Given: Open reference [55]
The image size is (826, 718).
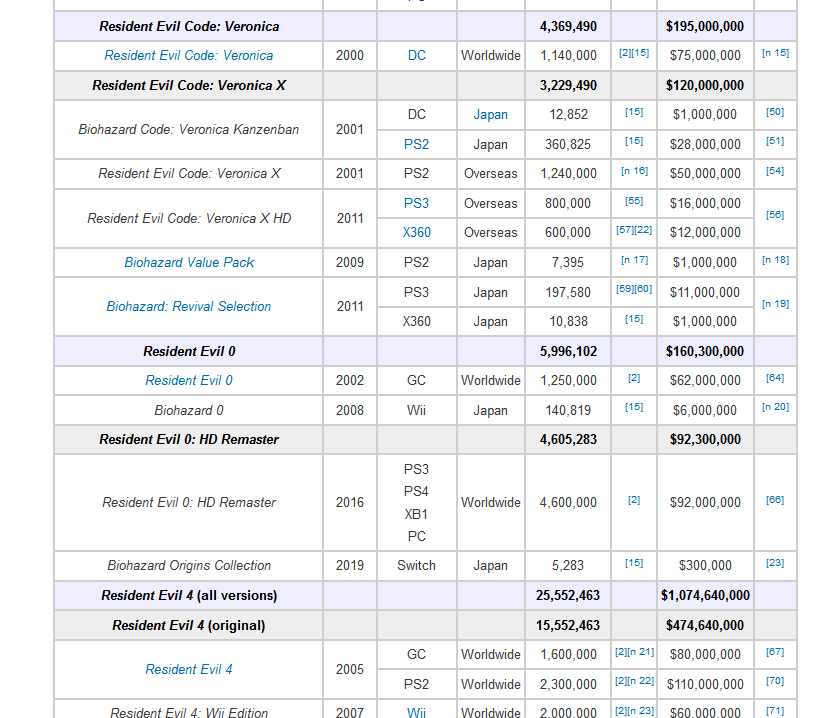Looking at the screenshot, I should point(634,201).
